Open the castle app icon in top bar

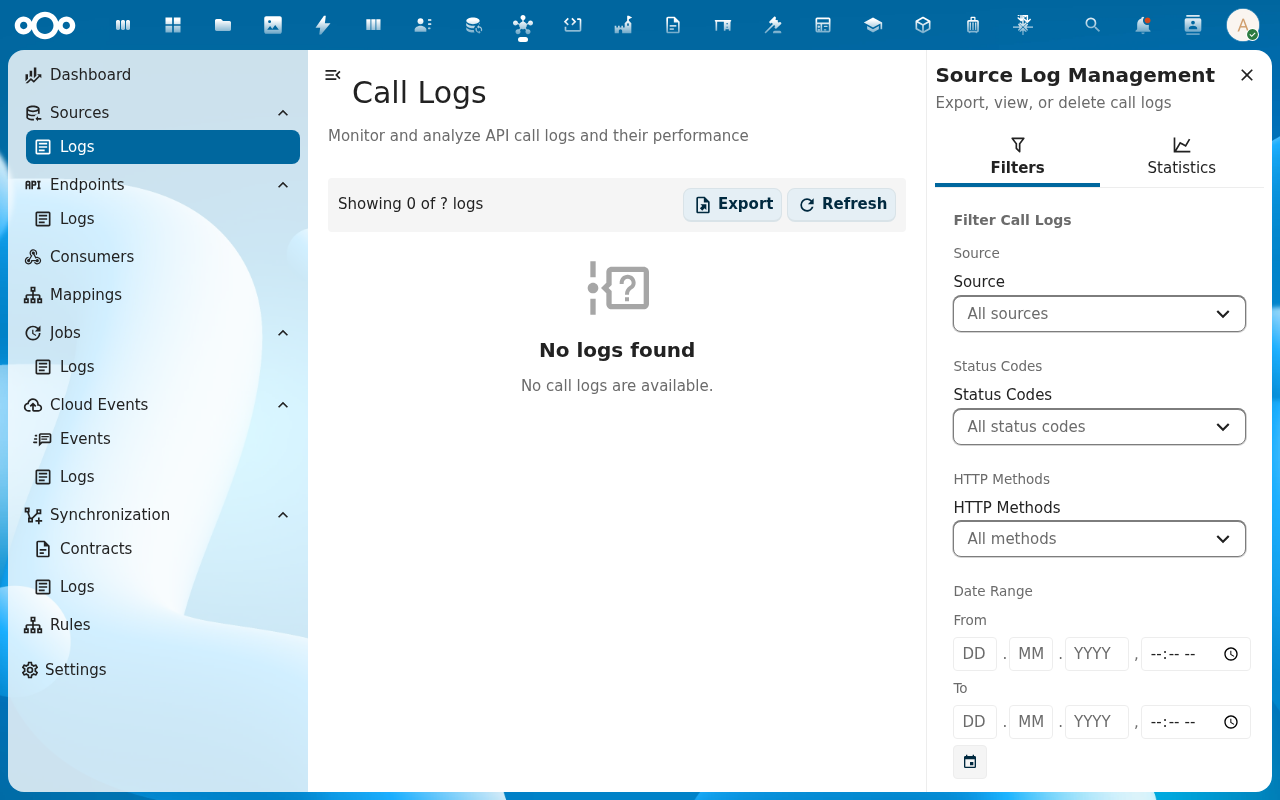623,25
